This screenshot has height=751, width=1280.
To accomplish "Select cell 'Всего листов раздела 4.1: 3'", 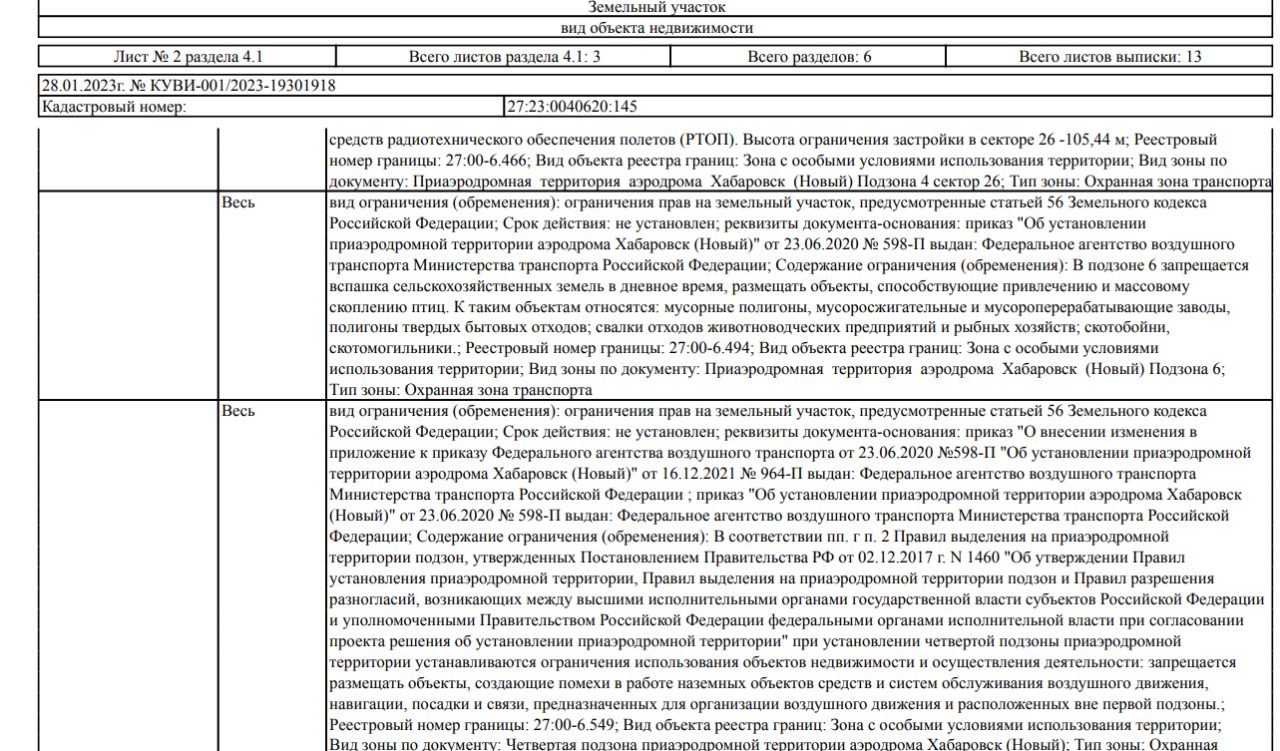I will [505, 57].
